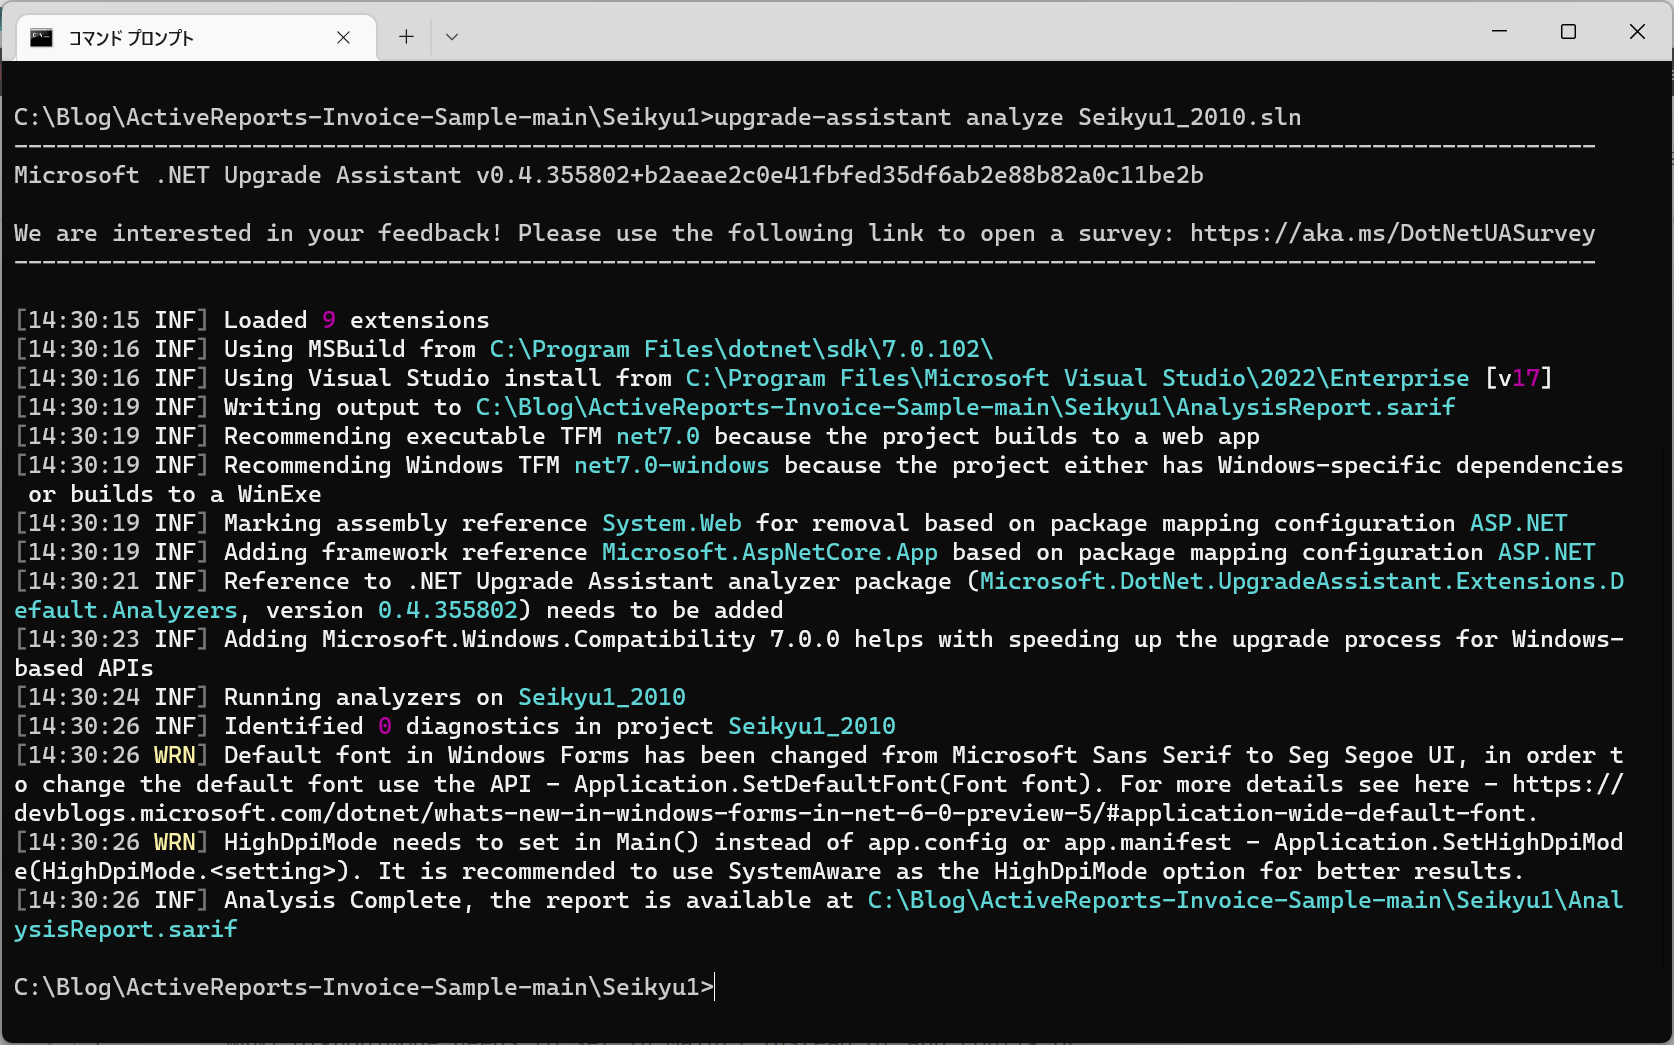Click the WRN label on Default font warning
1674x1045 pixels.
175,755
